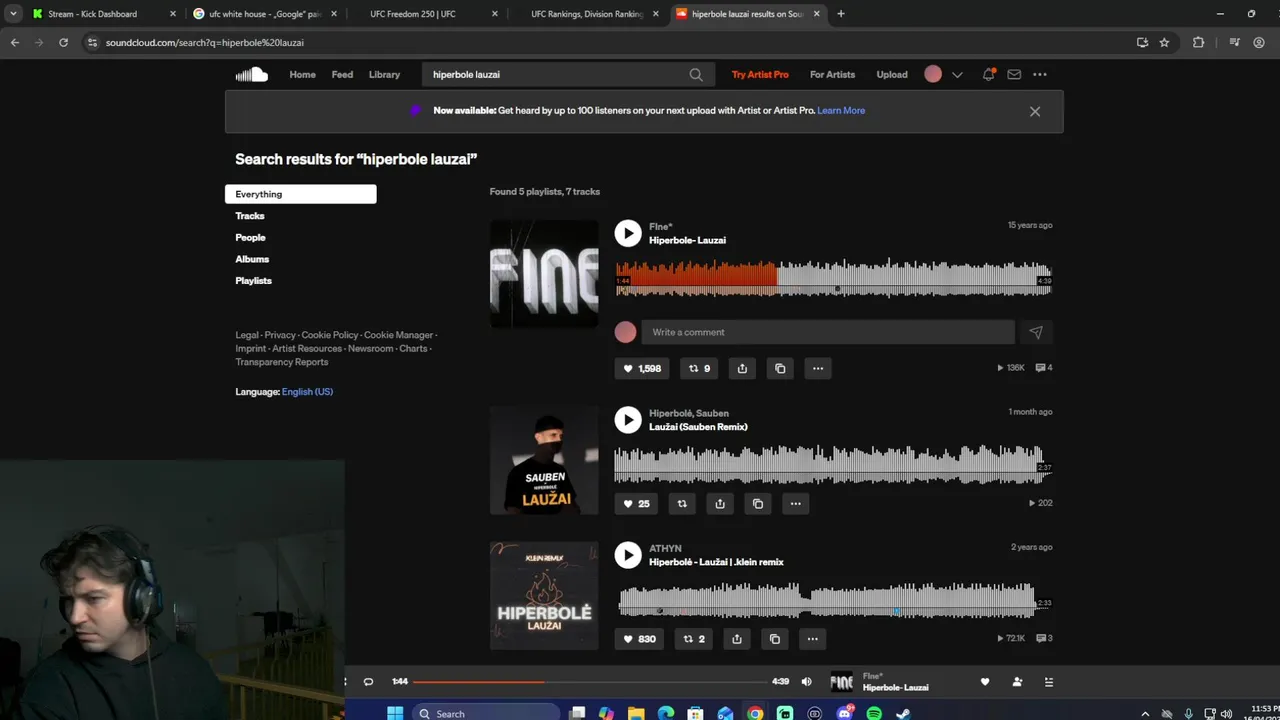This screenshot has width=1280, height=720.
Task: Click the search magnifier icon
Action: (696, 74)
